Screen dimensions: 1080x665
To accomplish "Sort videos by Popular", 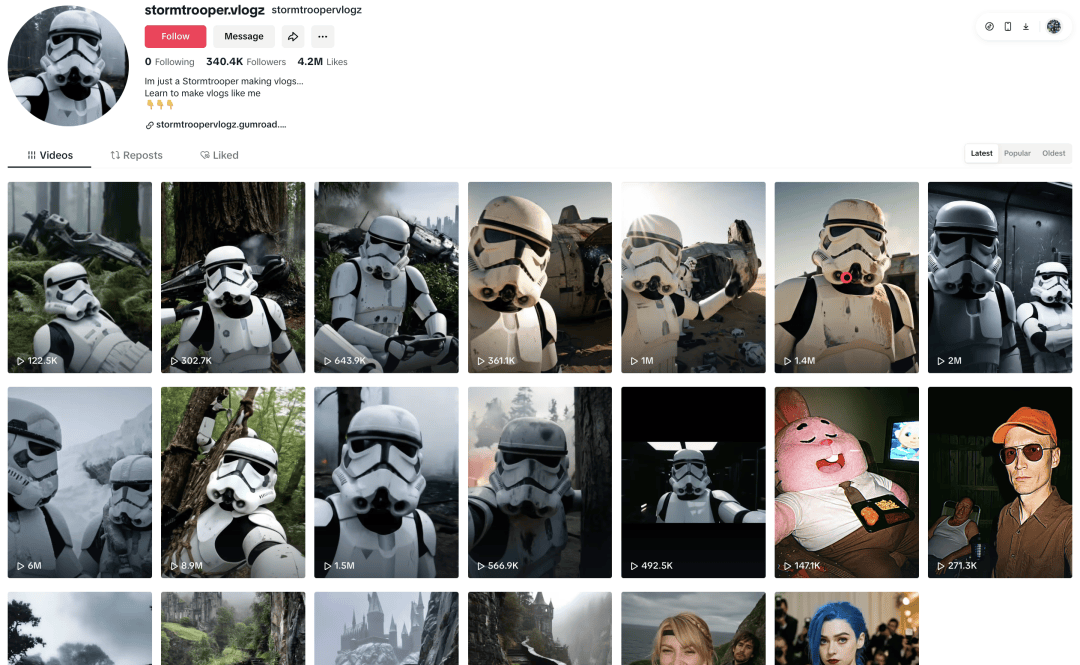I will [1017, 153].
